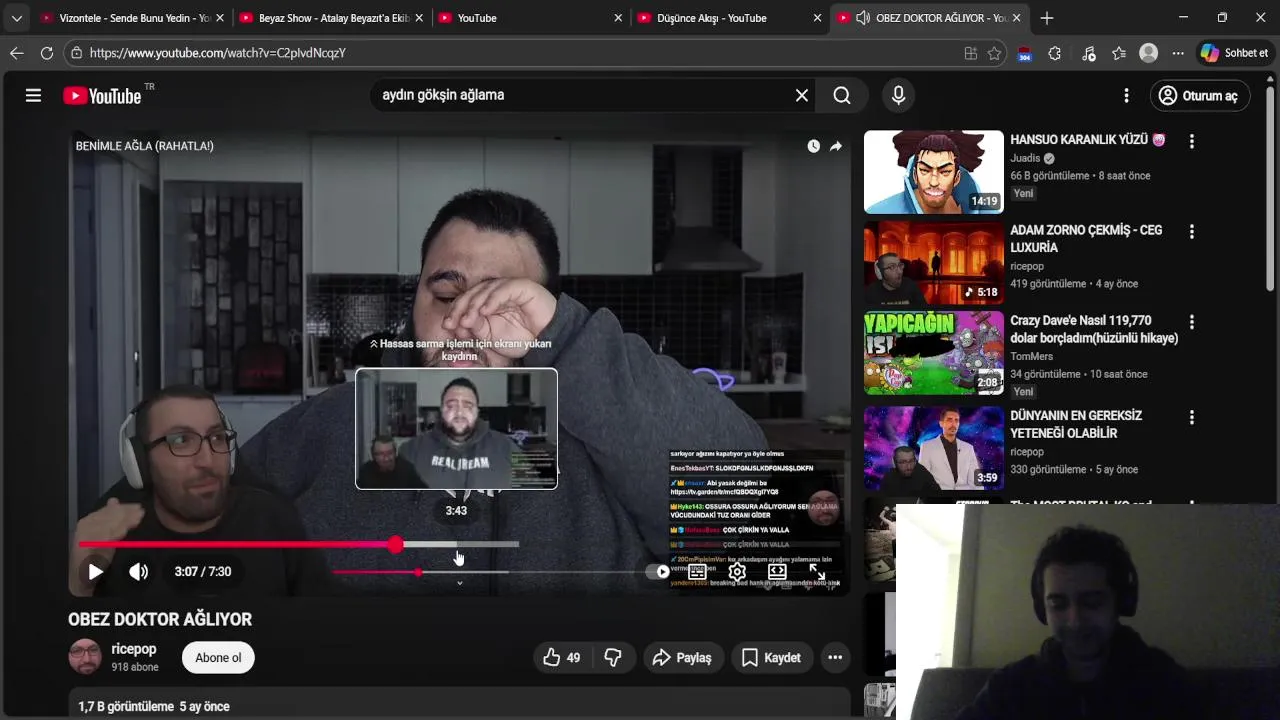Image resolution: width=1280 pixels, height=720 pixels.
Task: Like the video with thumbs up
Action: tap(561, 657)
